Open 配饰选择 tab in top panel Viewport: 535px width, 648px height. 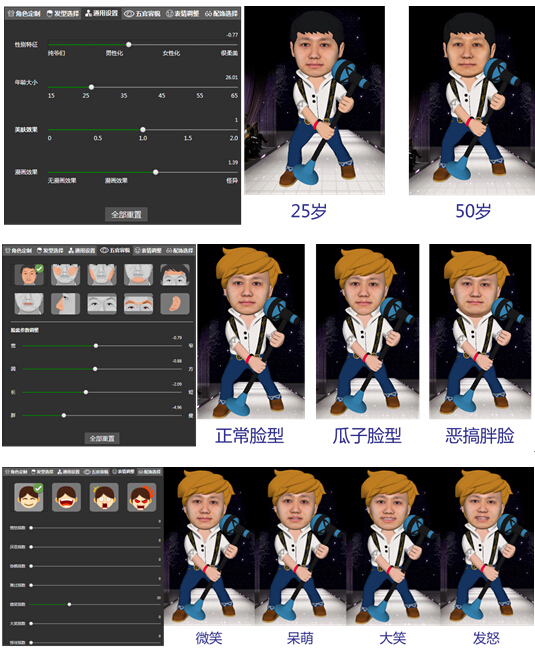221,14
